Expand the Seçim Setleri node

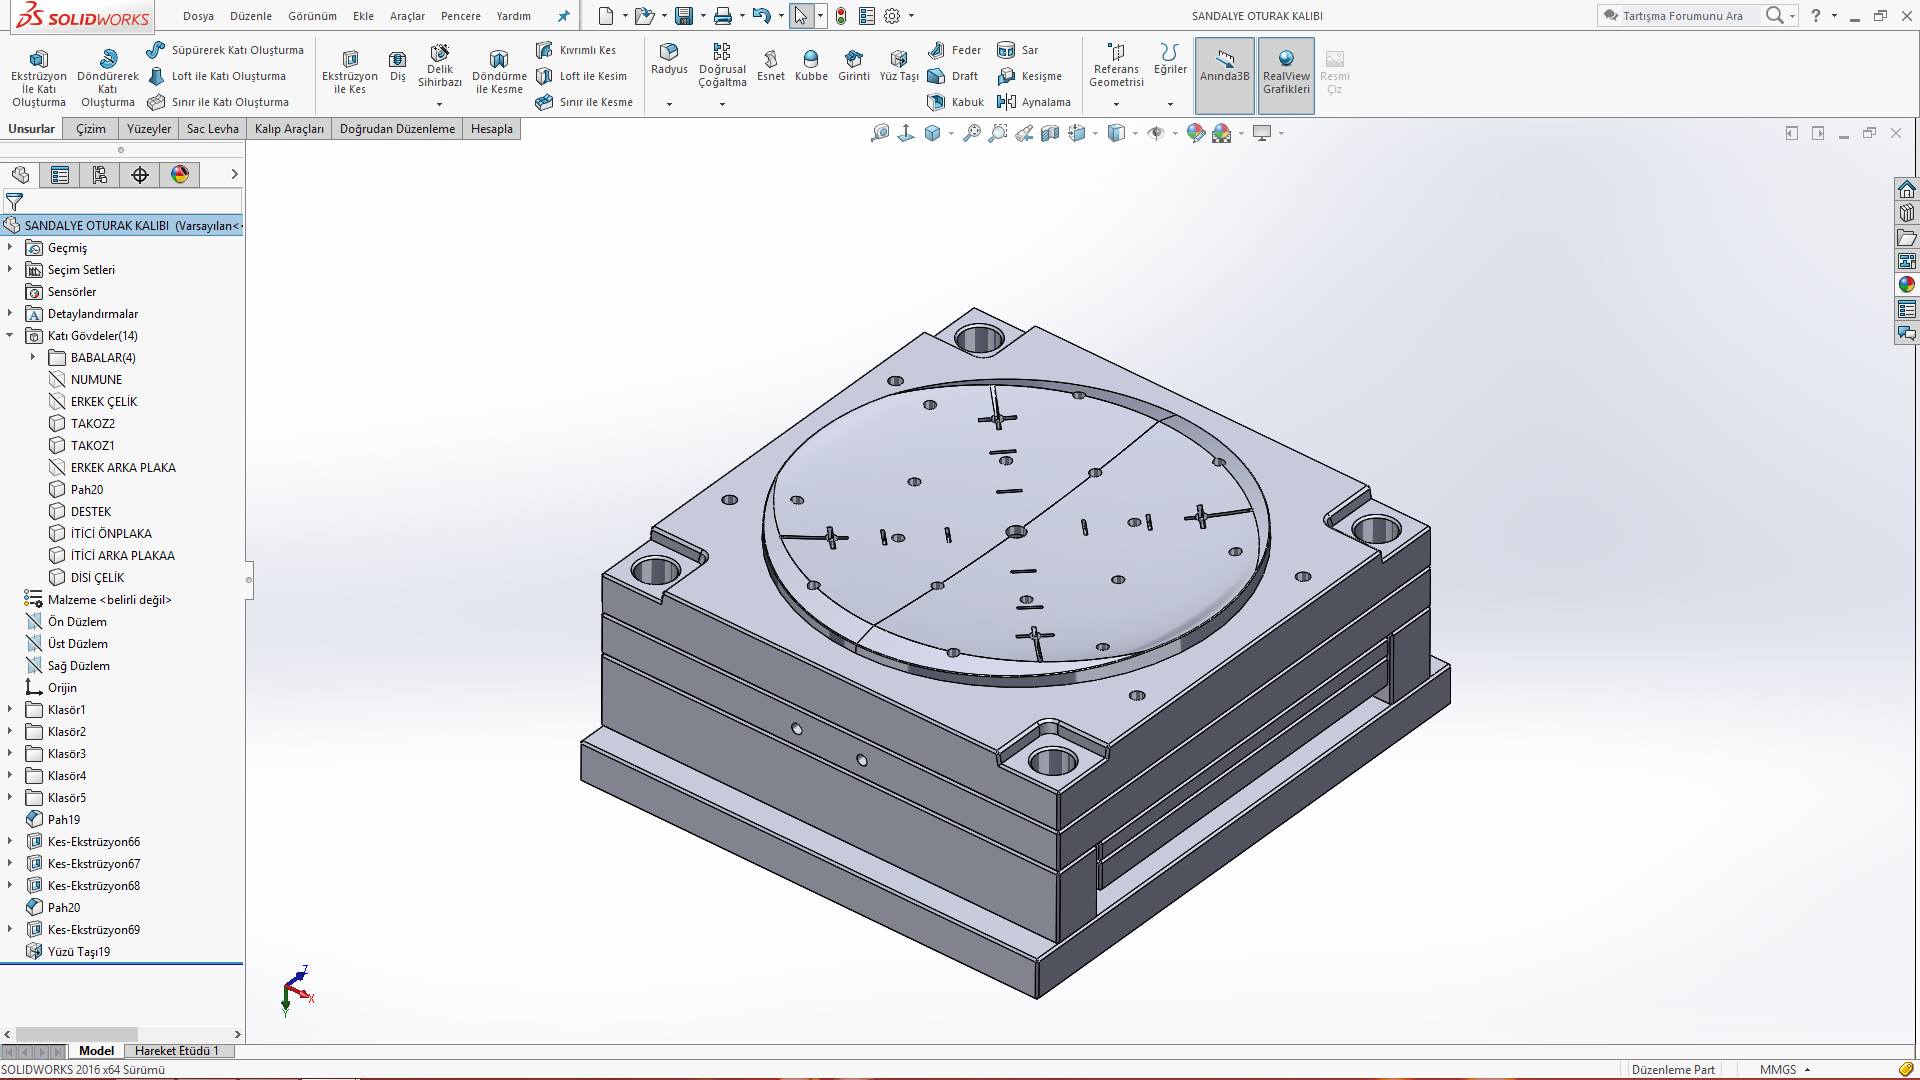coord(10,269)
